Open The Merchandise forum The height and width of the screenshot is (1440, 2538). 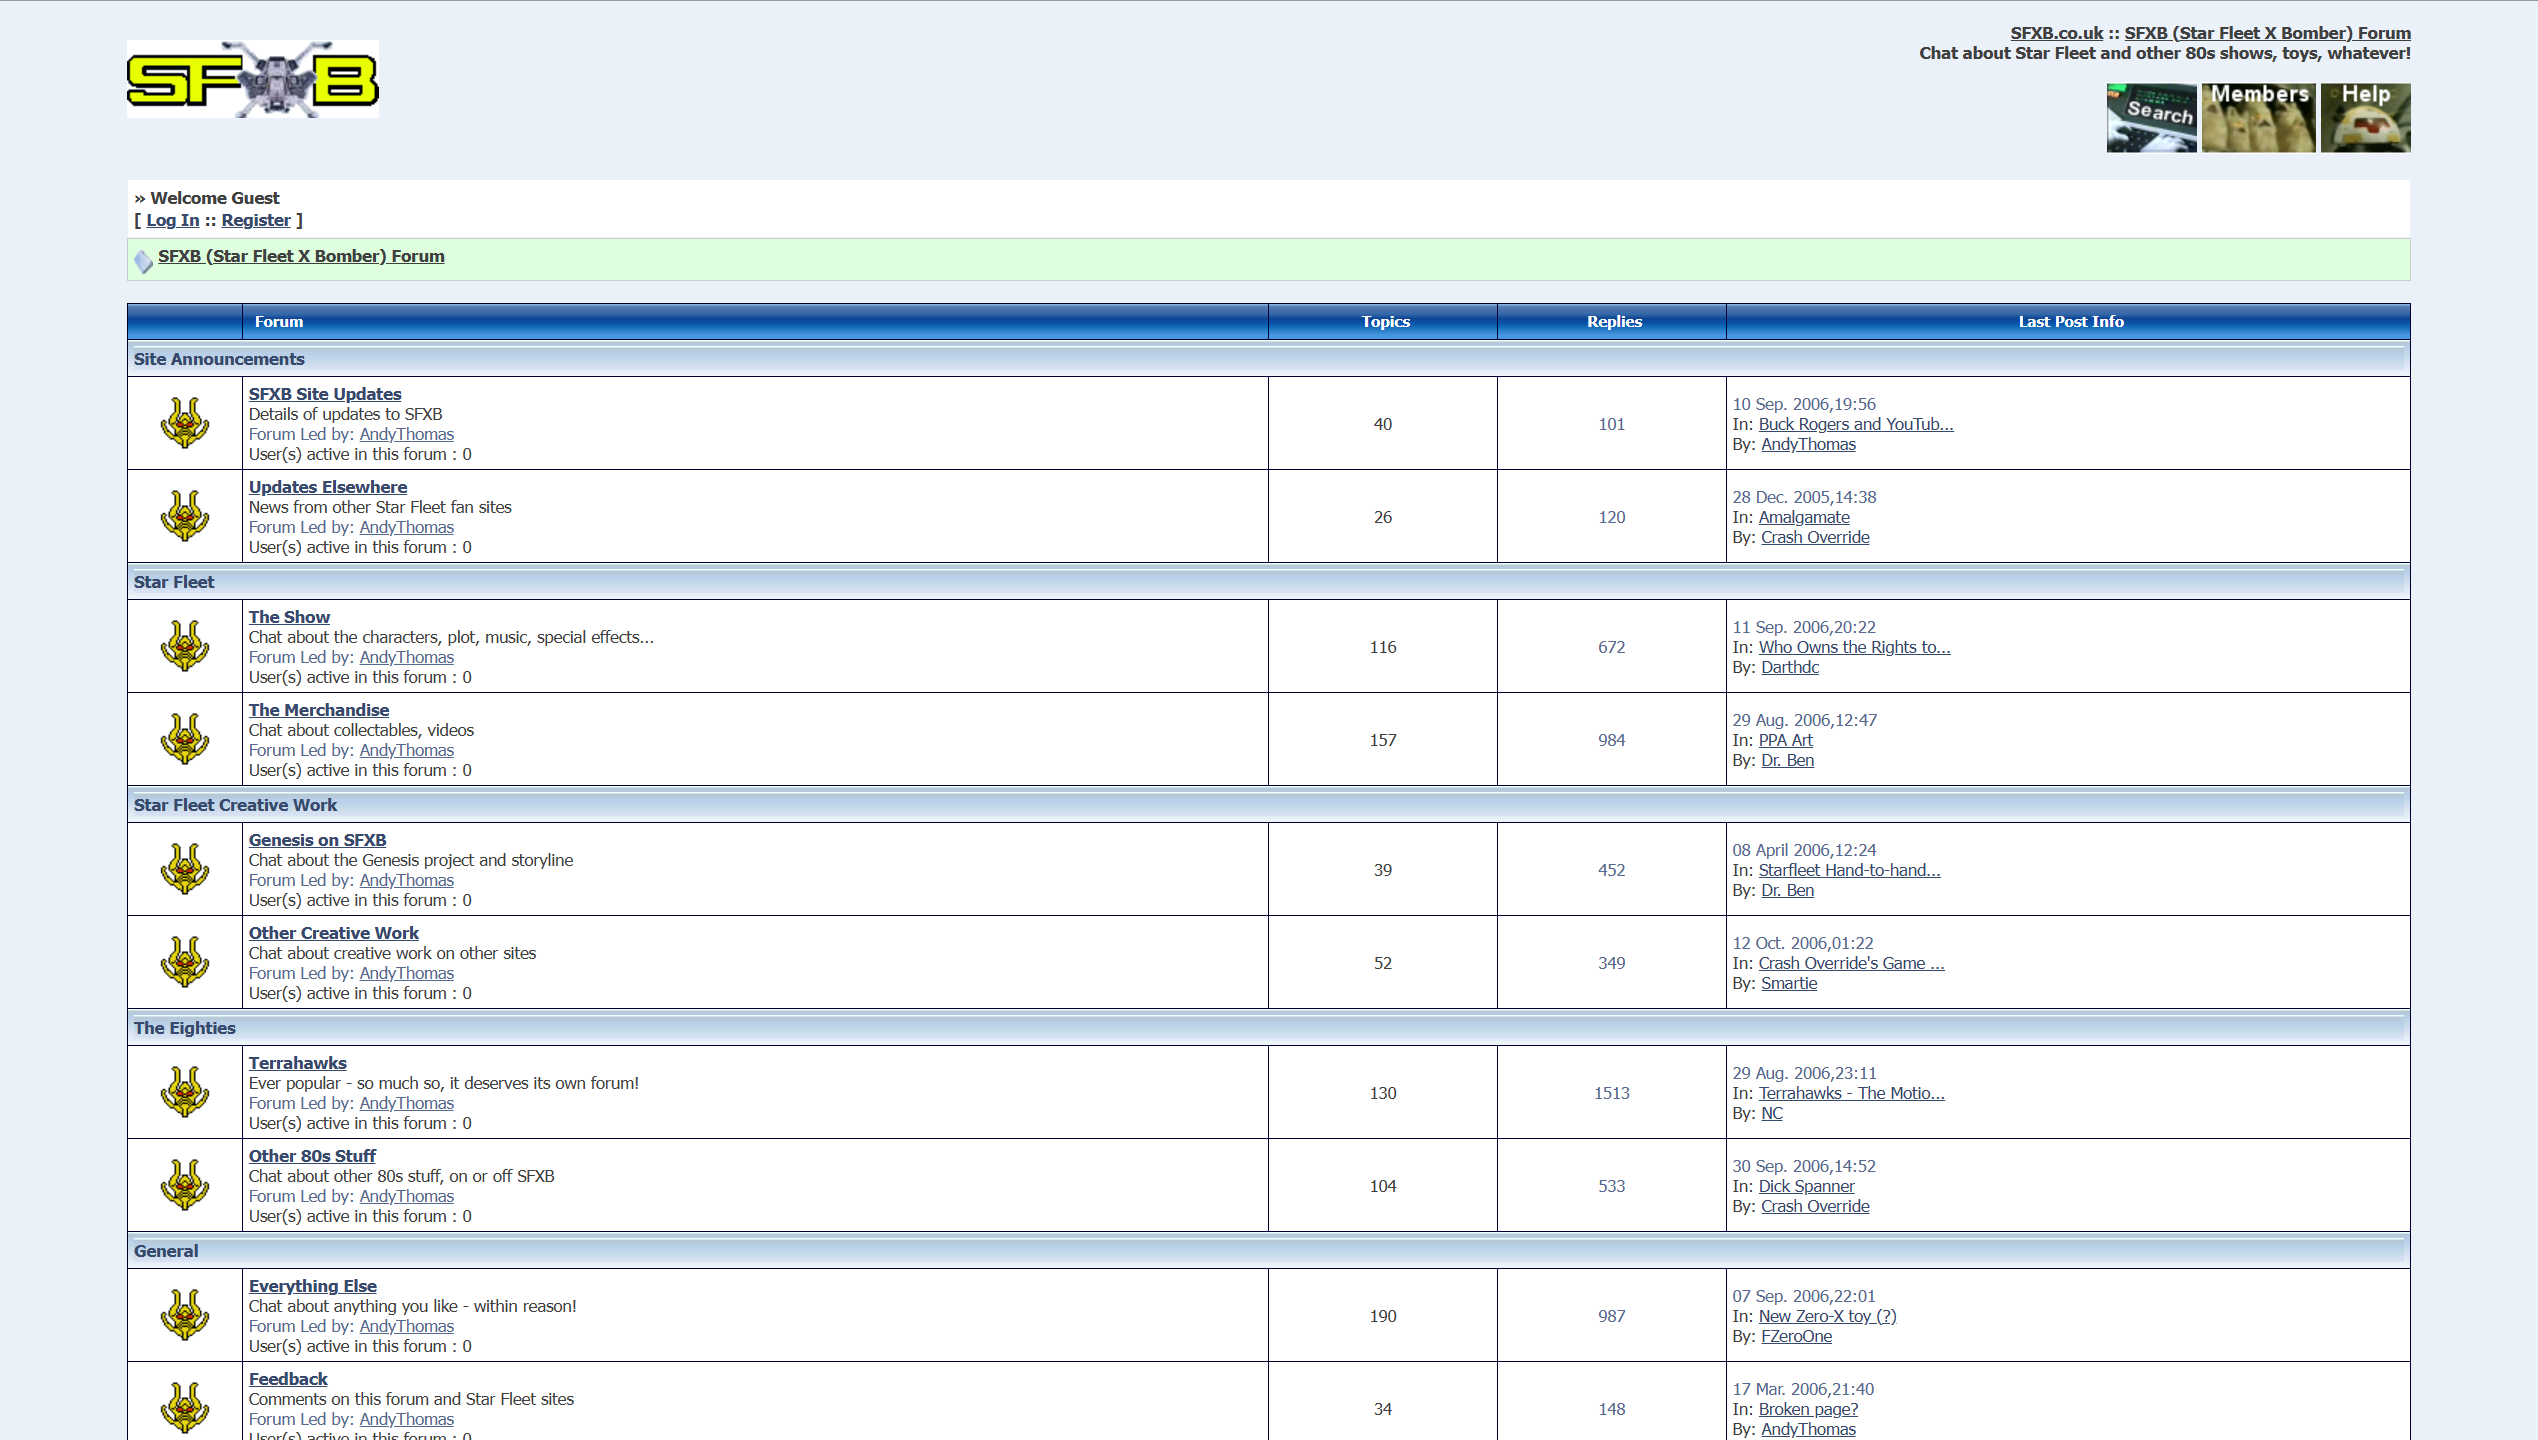pyautogui.click(x=319, y=710)
